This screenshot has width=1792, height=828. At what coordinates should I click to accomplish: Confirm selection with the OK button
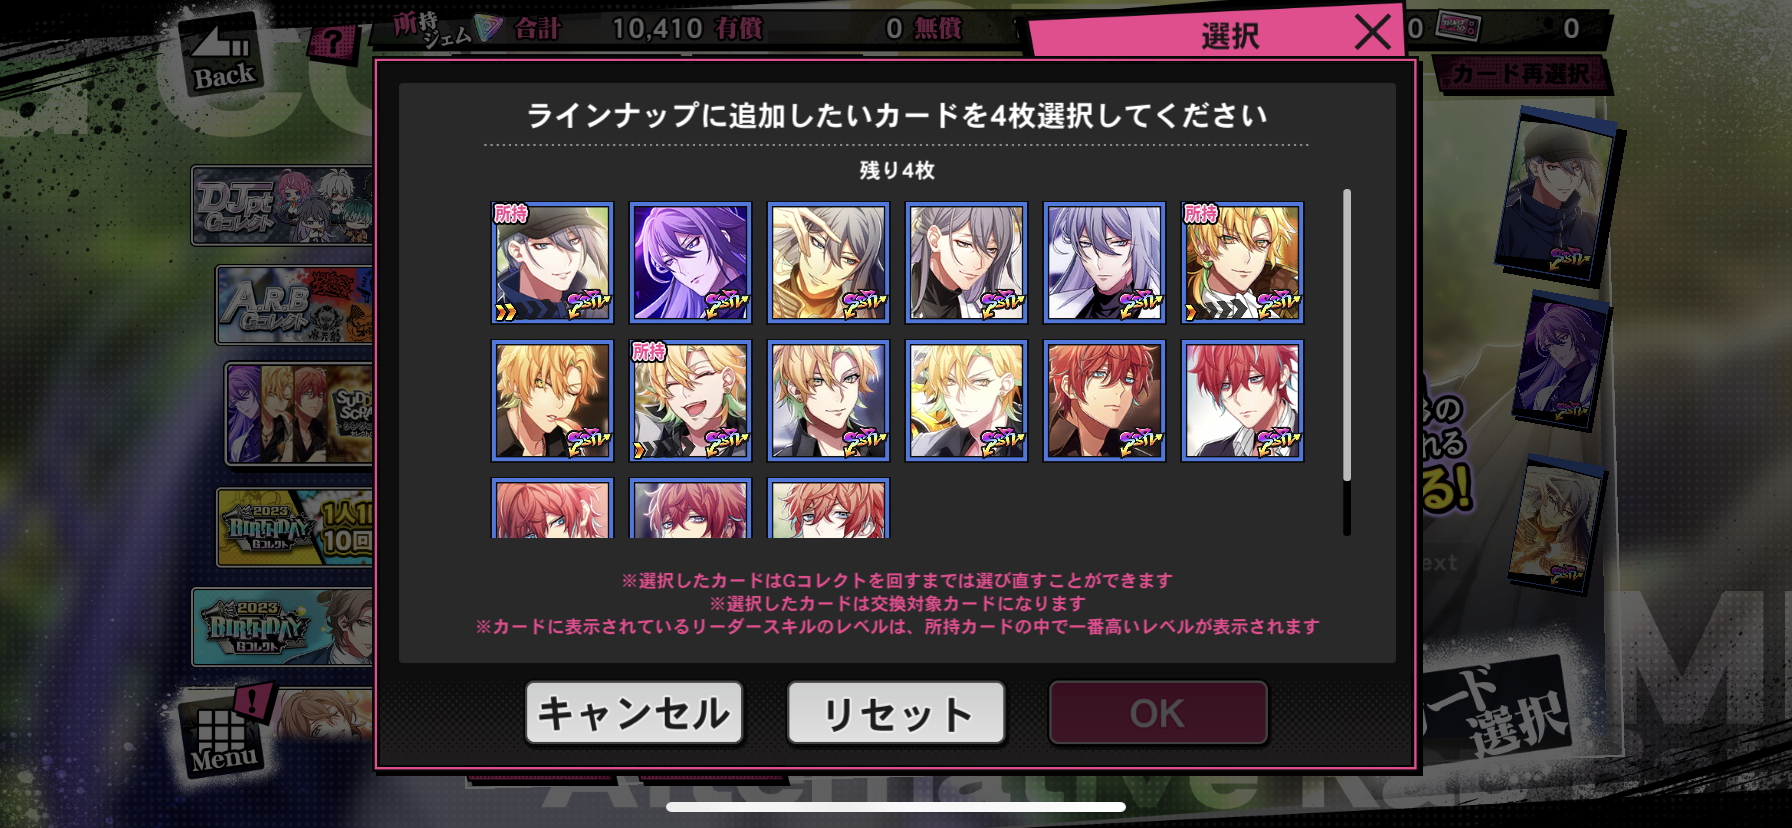tap(1158, 713)
